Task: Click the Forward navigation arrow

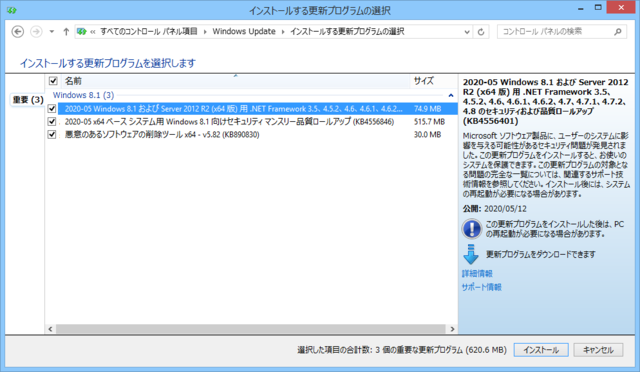Action: [x=36, y=31]
